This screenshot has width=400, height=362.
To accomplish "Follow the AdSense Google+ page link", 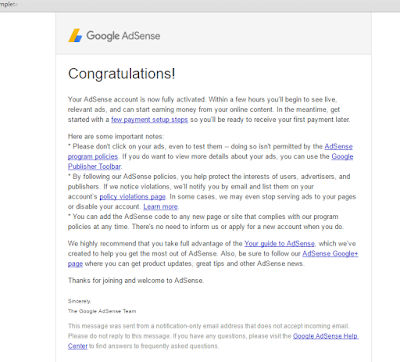I will point(330,253).
